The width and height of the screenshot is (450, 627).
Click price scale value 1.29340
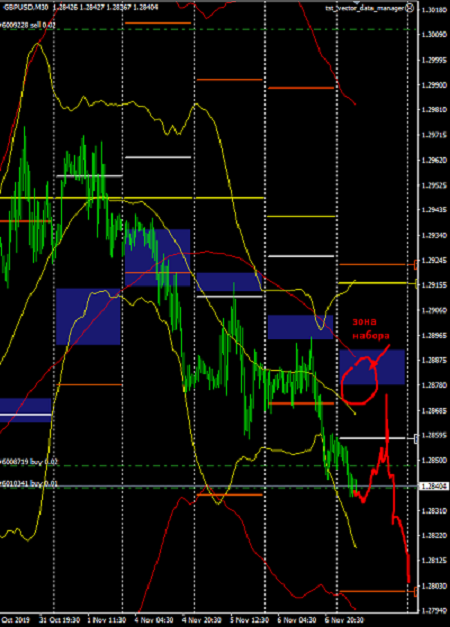pyautogui.click(x=434, y=235)
